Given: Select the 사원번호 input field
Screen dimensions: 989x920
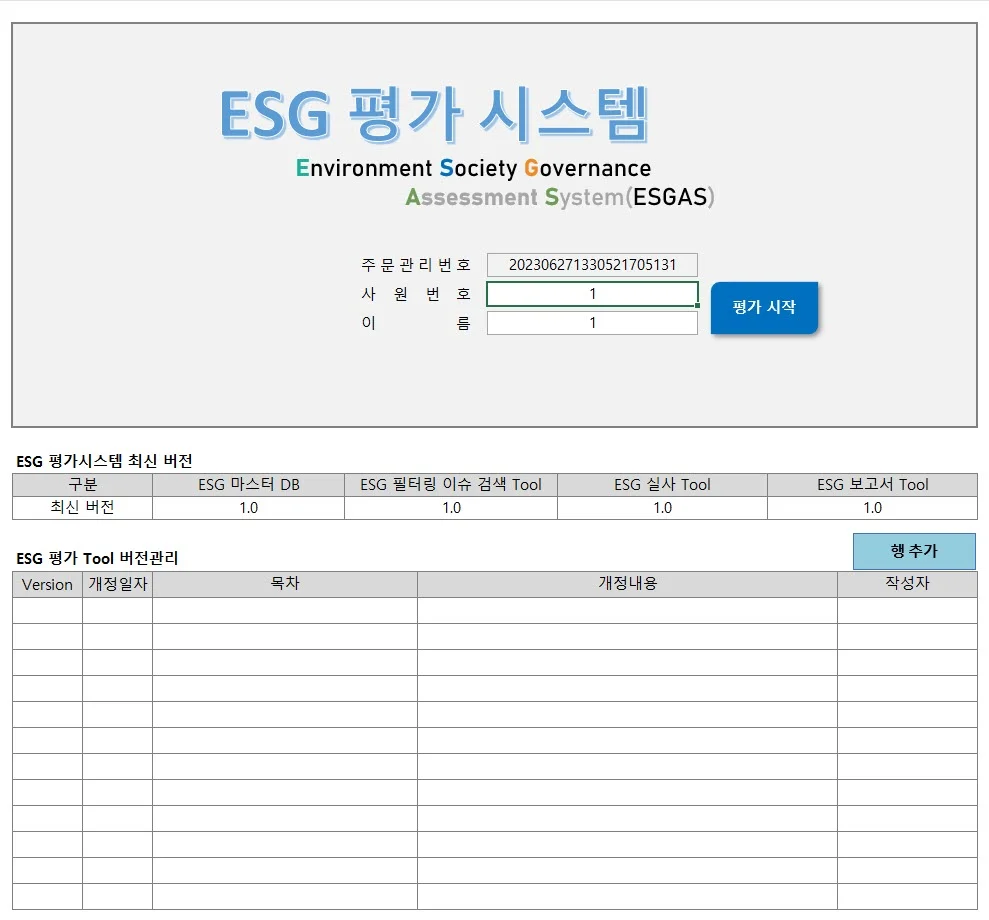Looking at the screenshot, I should (591, 293).
